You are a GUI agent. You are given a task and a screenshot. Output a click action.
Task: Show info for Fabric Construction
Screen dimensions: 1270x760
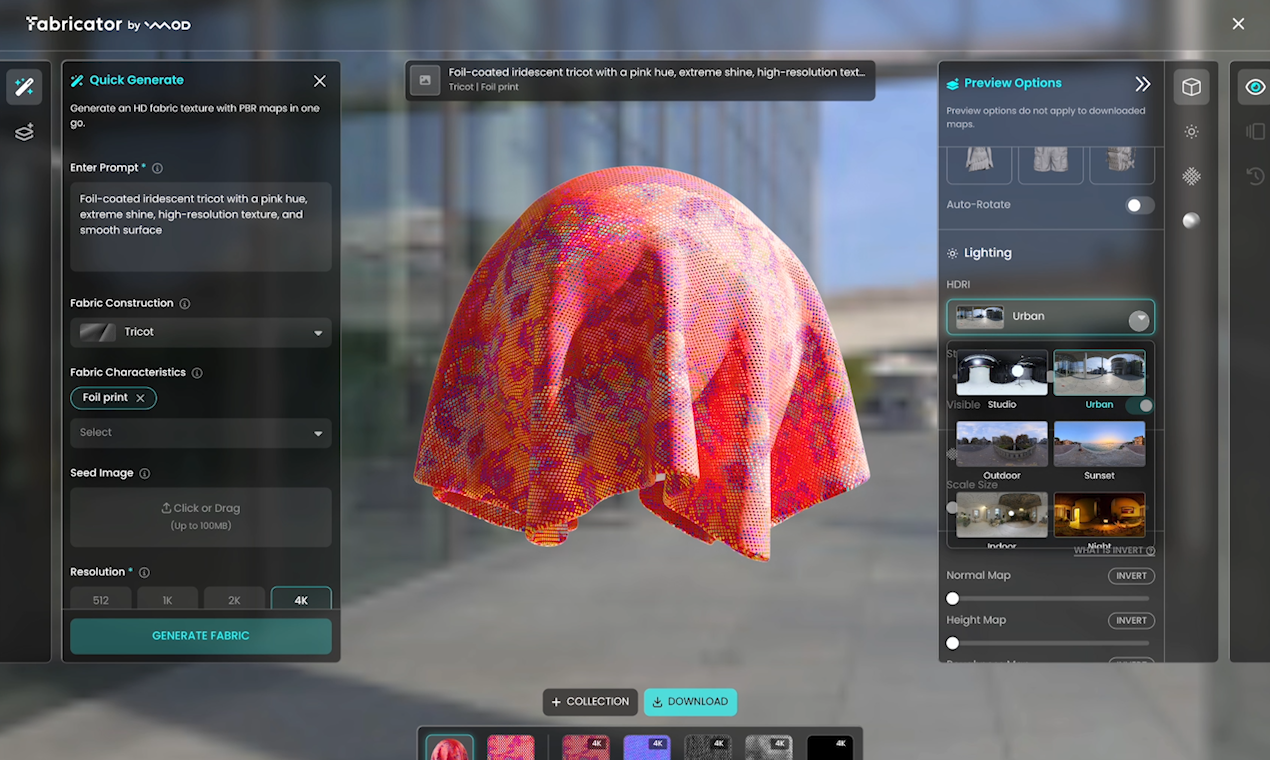(x=185, y=303)
